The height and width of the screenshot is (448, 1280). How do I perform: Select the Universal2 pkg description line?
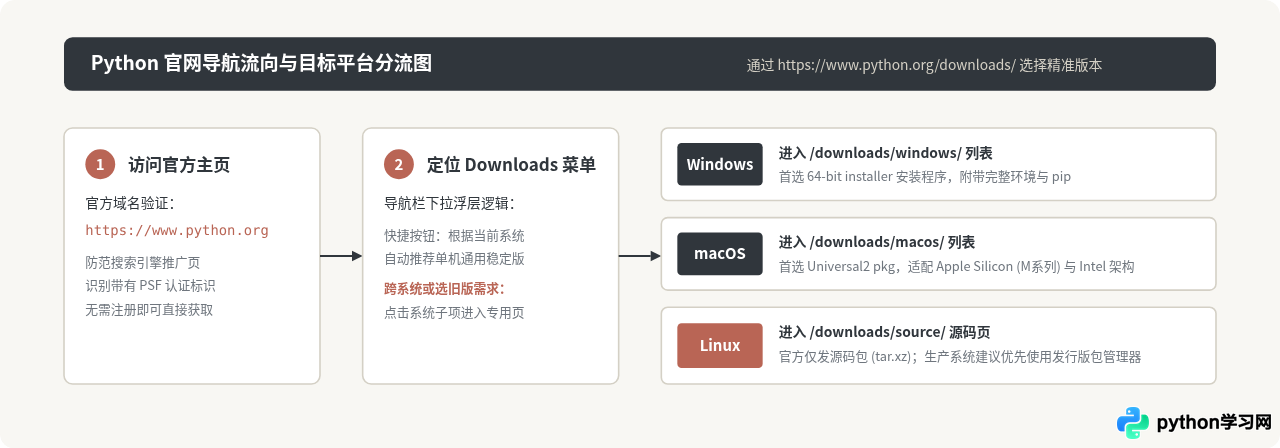tap(956, 267)
